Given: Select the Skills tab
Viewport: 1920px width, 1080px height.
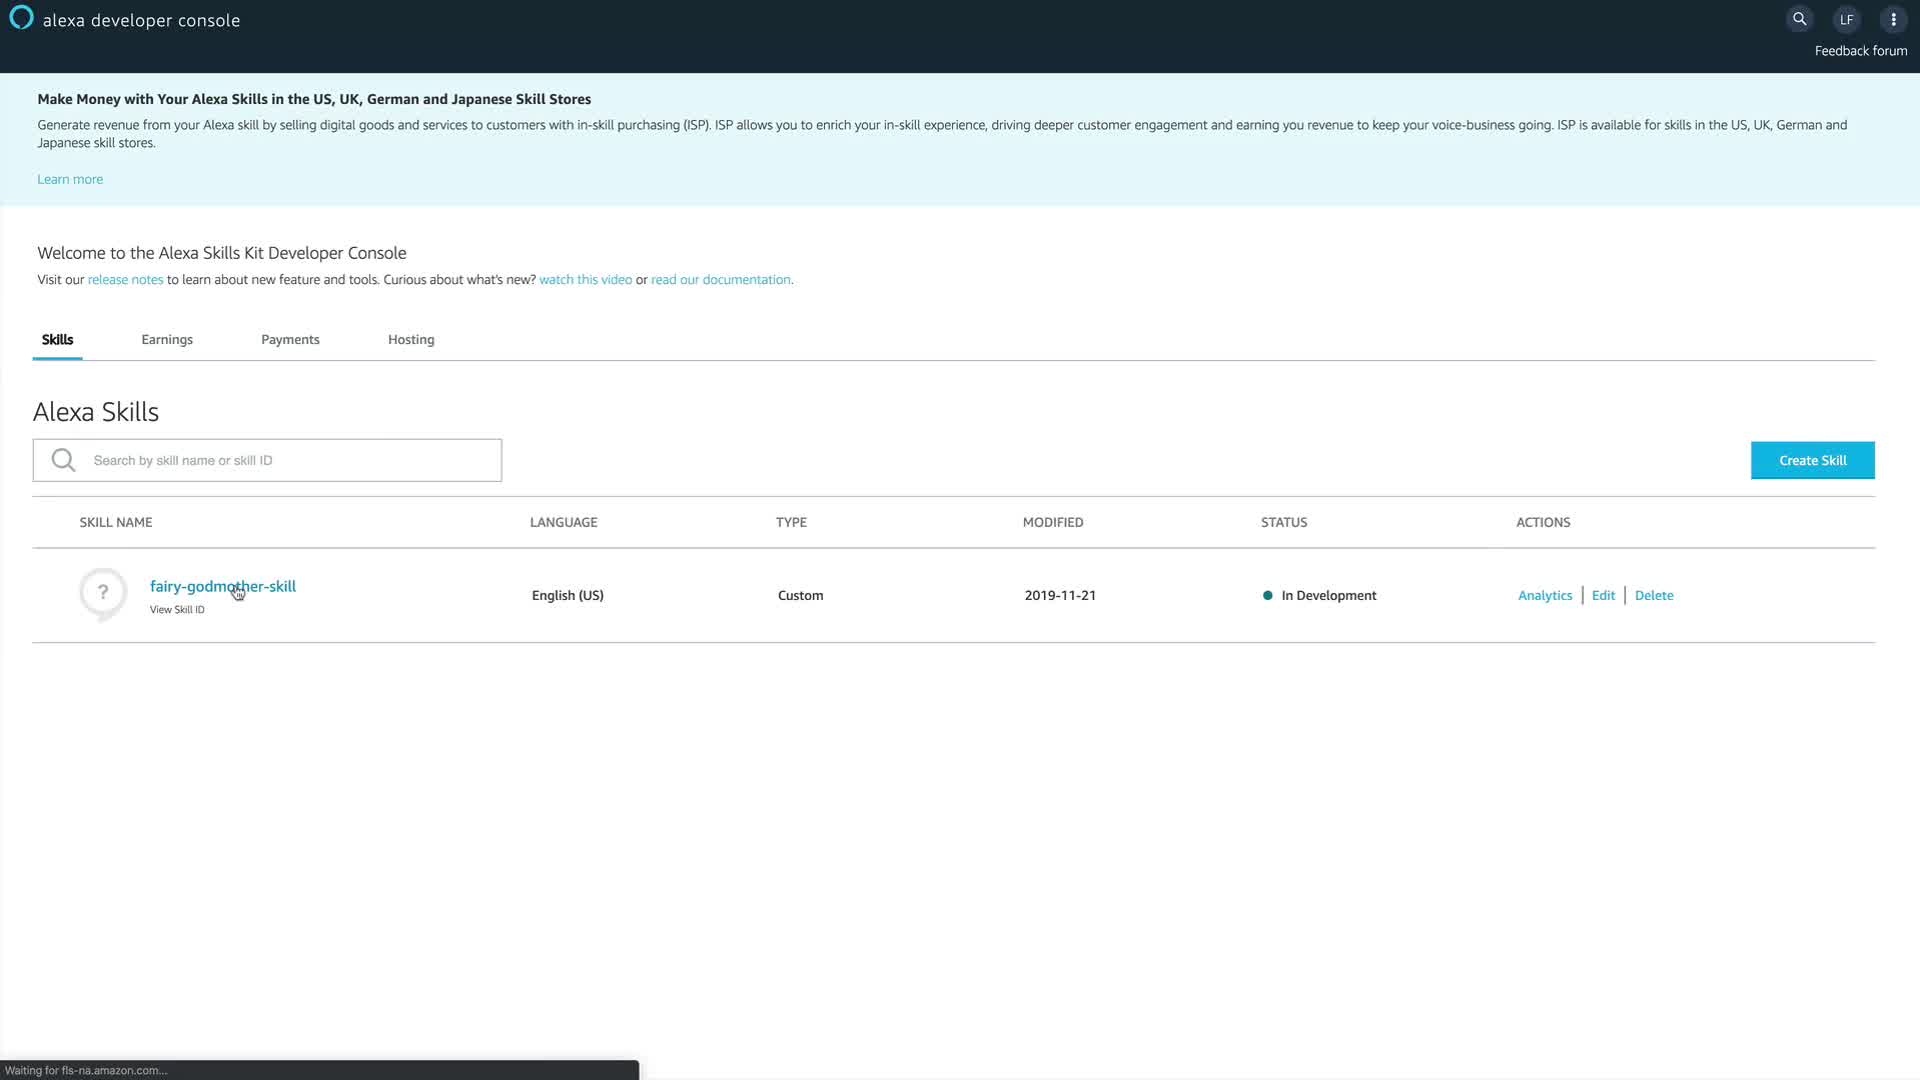Looking at the screenshot, I should coord(57,340).
